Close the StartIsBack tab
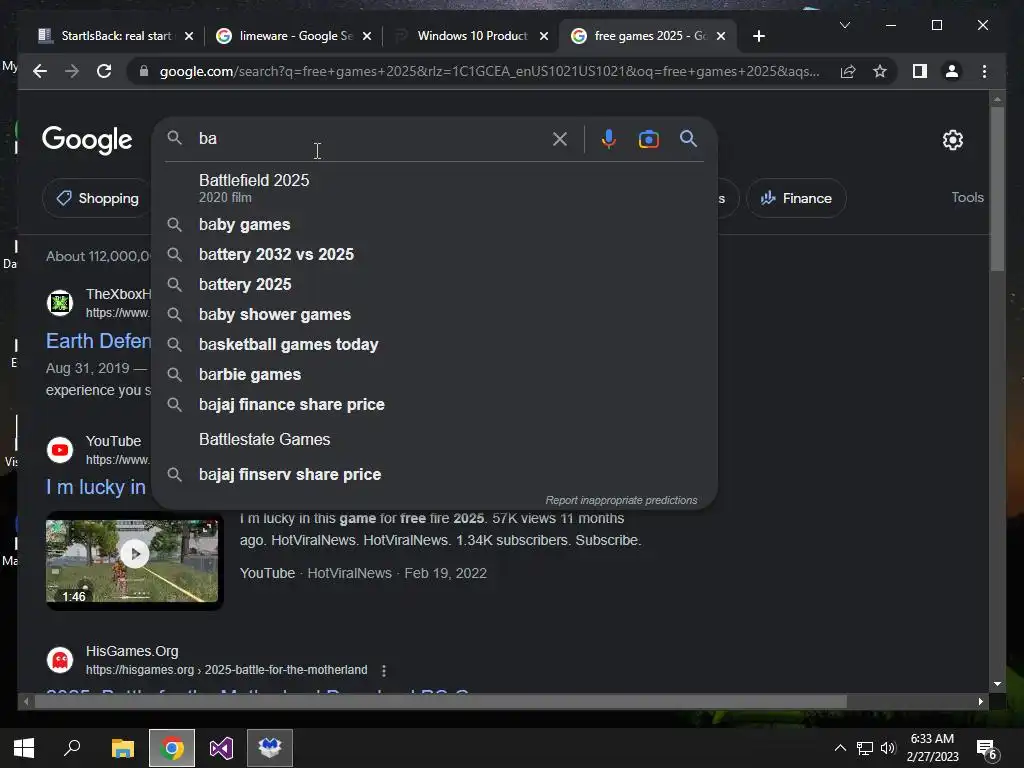The height and width of the screenshot is (768, 1024). [189, 36]
